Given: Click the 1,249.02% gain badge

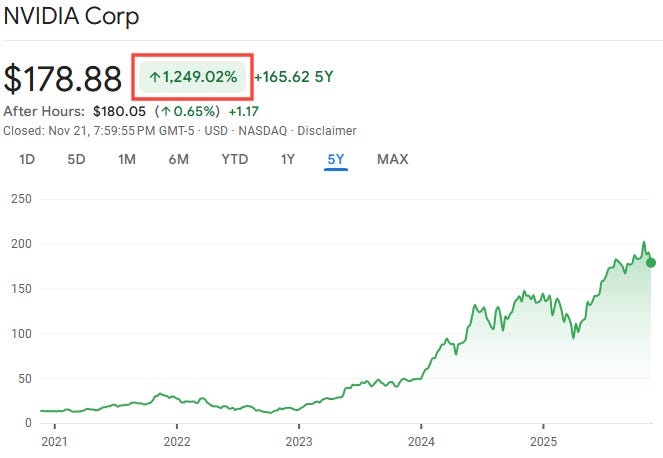Looking at the screenshot, I should [193, 77].
